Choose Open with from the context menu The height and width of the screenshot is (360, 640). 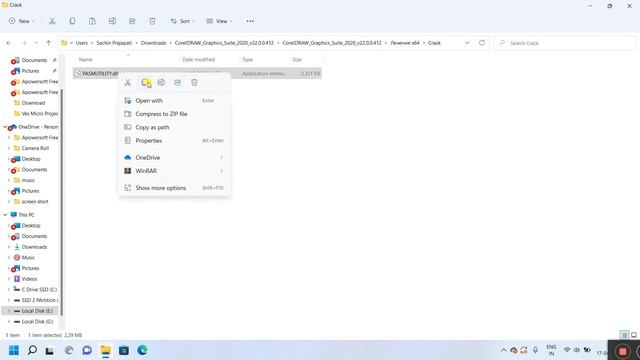point(174,100)
